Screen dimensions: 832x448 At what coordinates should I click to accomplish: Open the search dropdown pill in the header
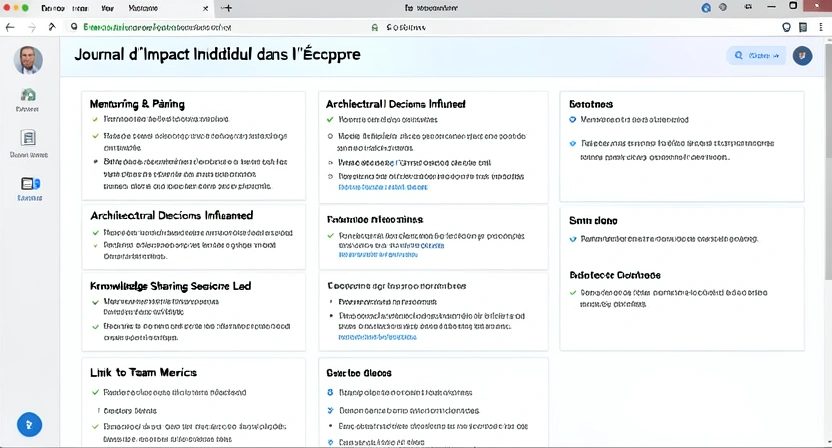[756, 55]
